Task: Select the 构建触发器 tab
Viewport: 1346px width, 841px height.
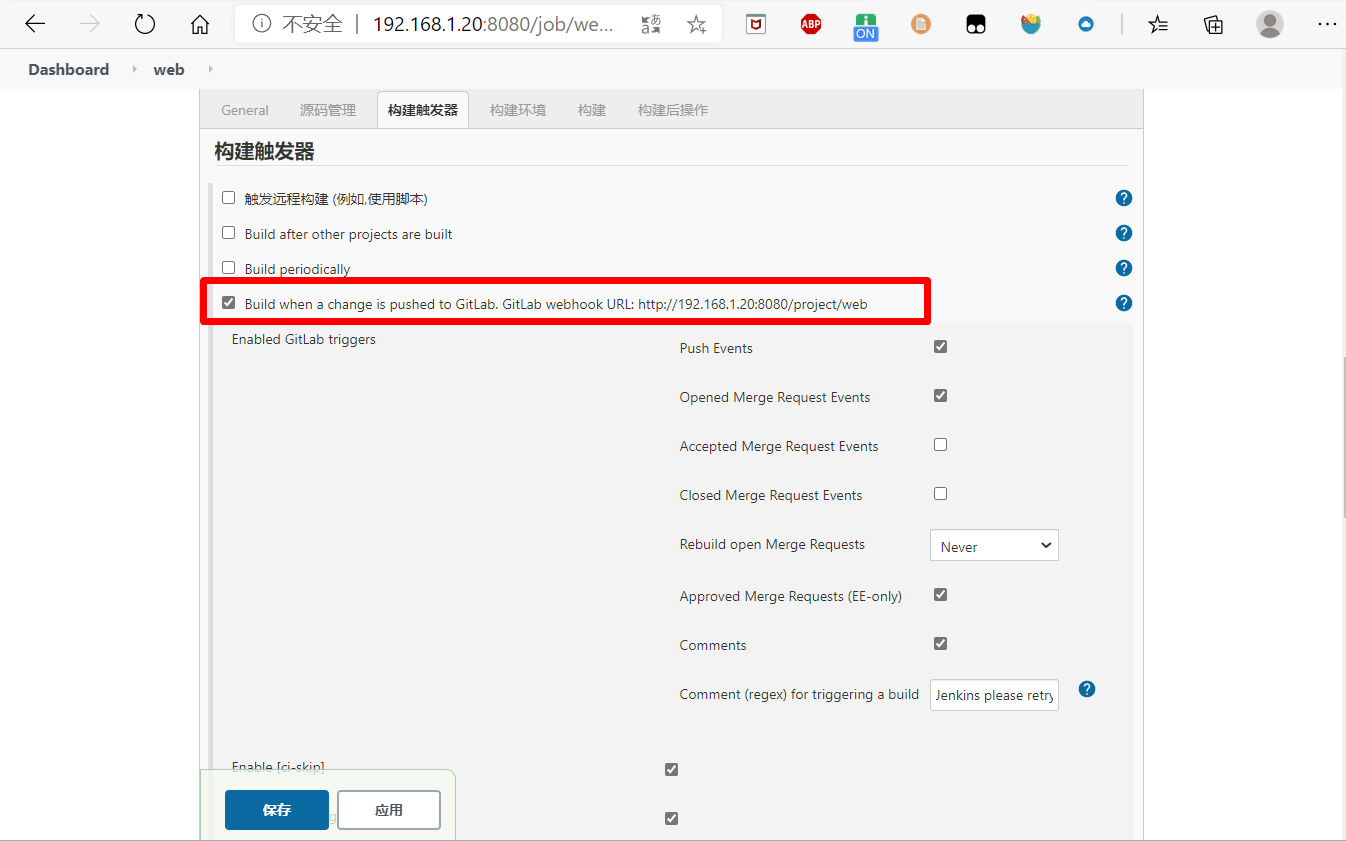Action: (423, 110)
